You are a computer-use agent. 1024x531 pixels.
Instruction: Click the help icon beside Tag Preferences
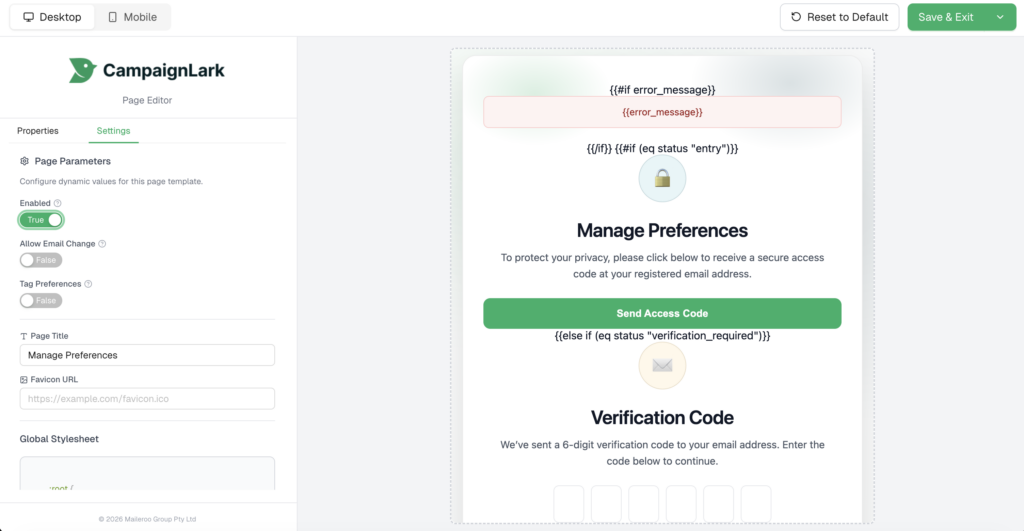(89, 284)
